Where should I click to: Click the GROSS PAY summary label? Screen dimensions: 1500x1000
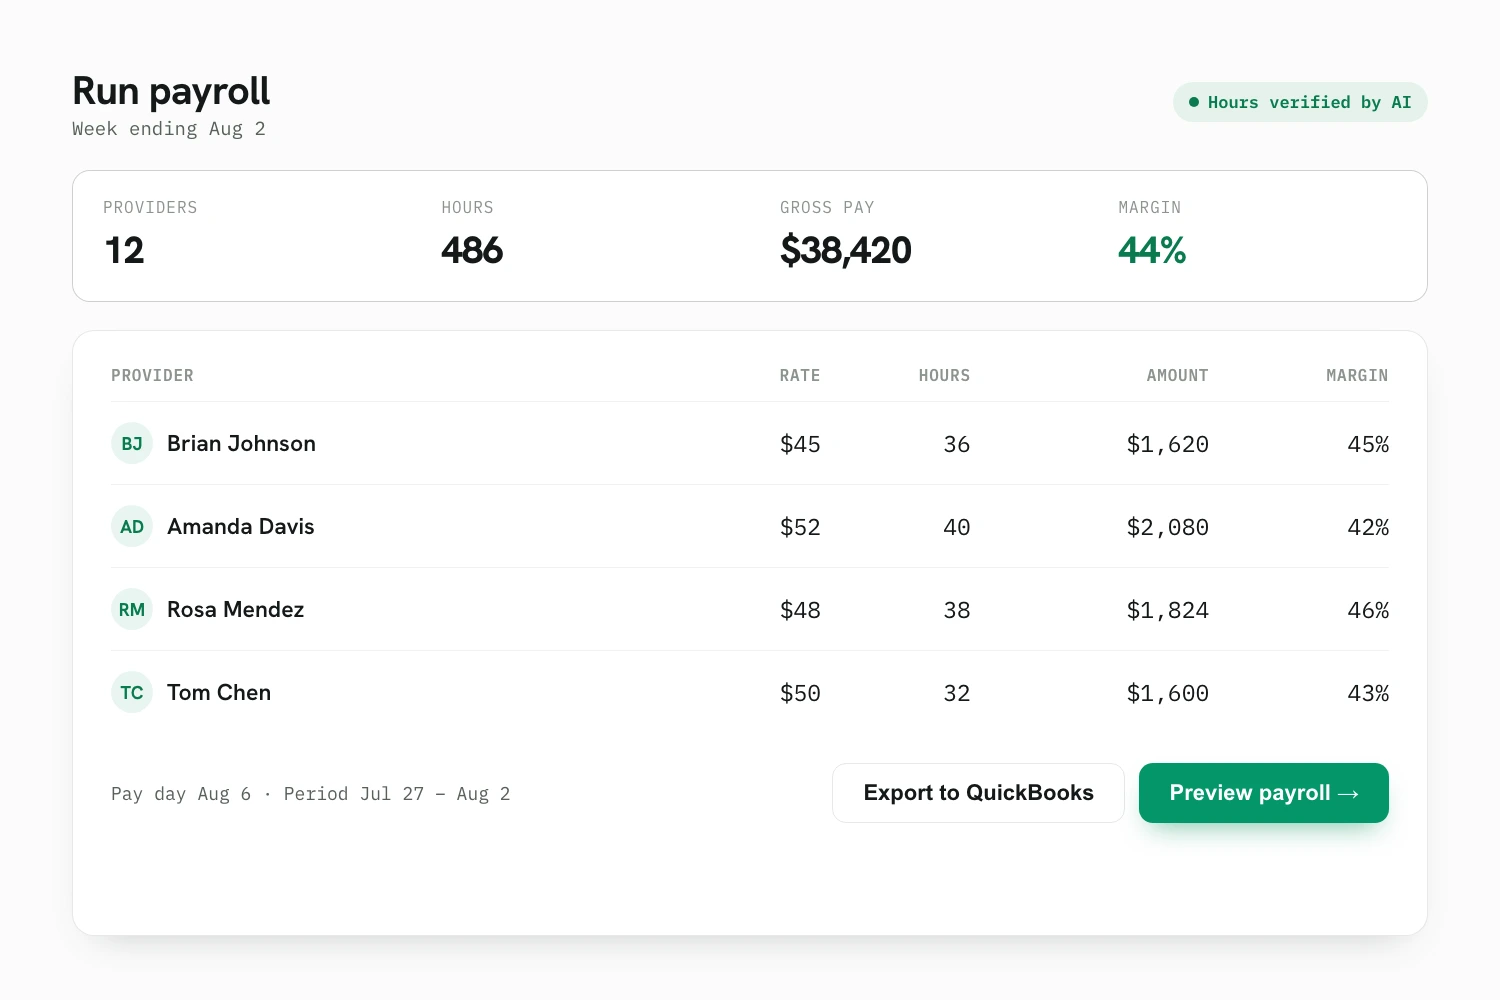(x=827, y=207)
